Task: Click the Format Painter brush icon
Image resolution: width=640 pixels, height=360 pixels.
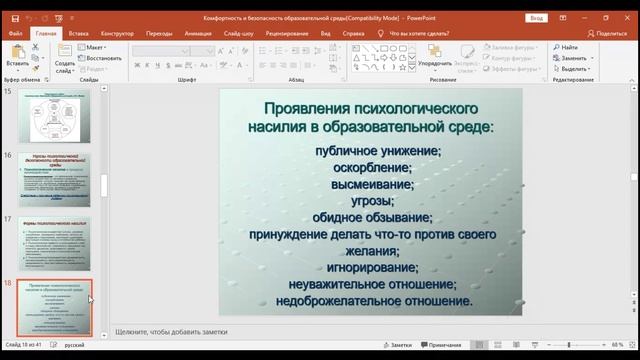Action: point(36,68)
